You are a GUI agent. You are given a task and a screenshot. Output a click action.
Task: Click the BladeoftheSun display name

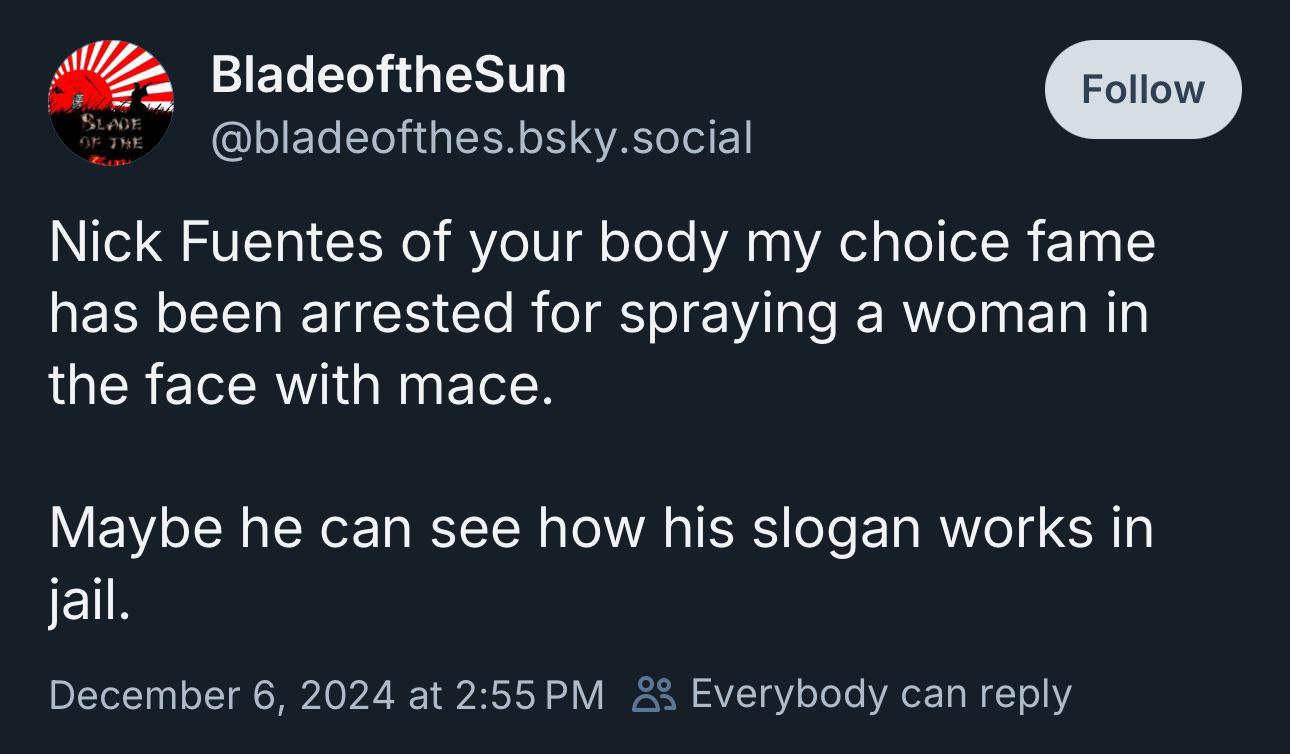388,75
